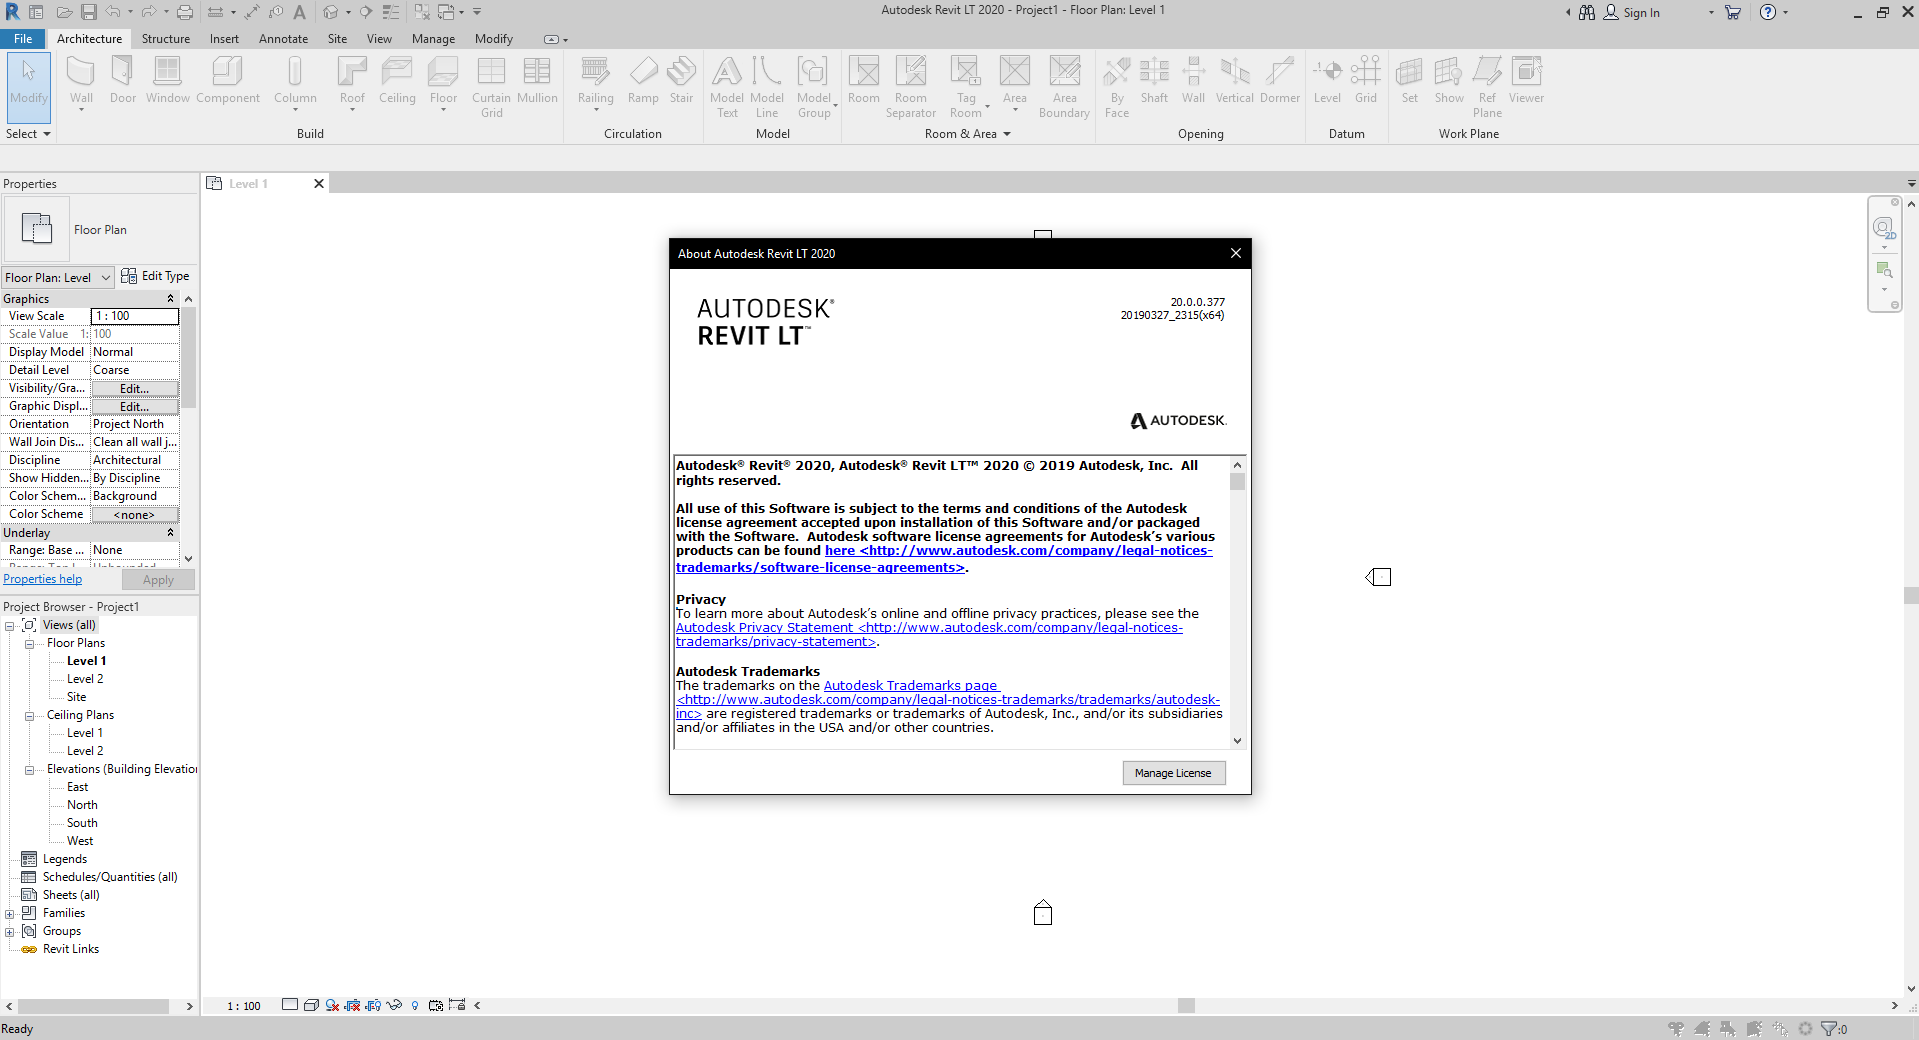Choose the Window tool in the ribbon
1919x1040 pixels.
pyautogui.click(x=167, y=80)
